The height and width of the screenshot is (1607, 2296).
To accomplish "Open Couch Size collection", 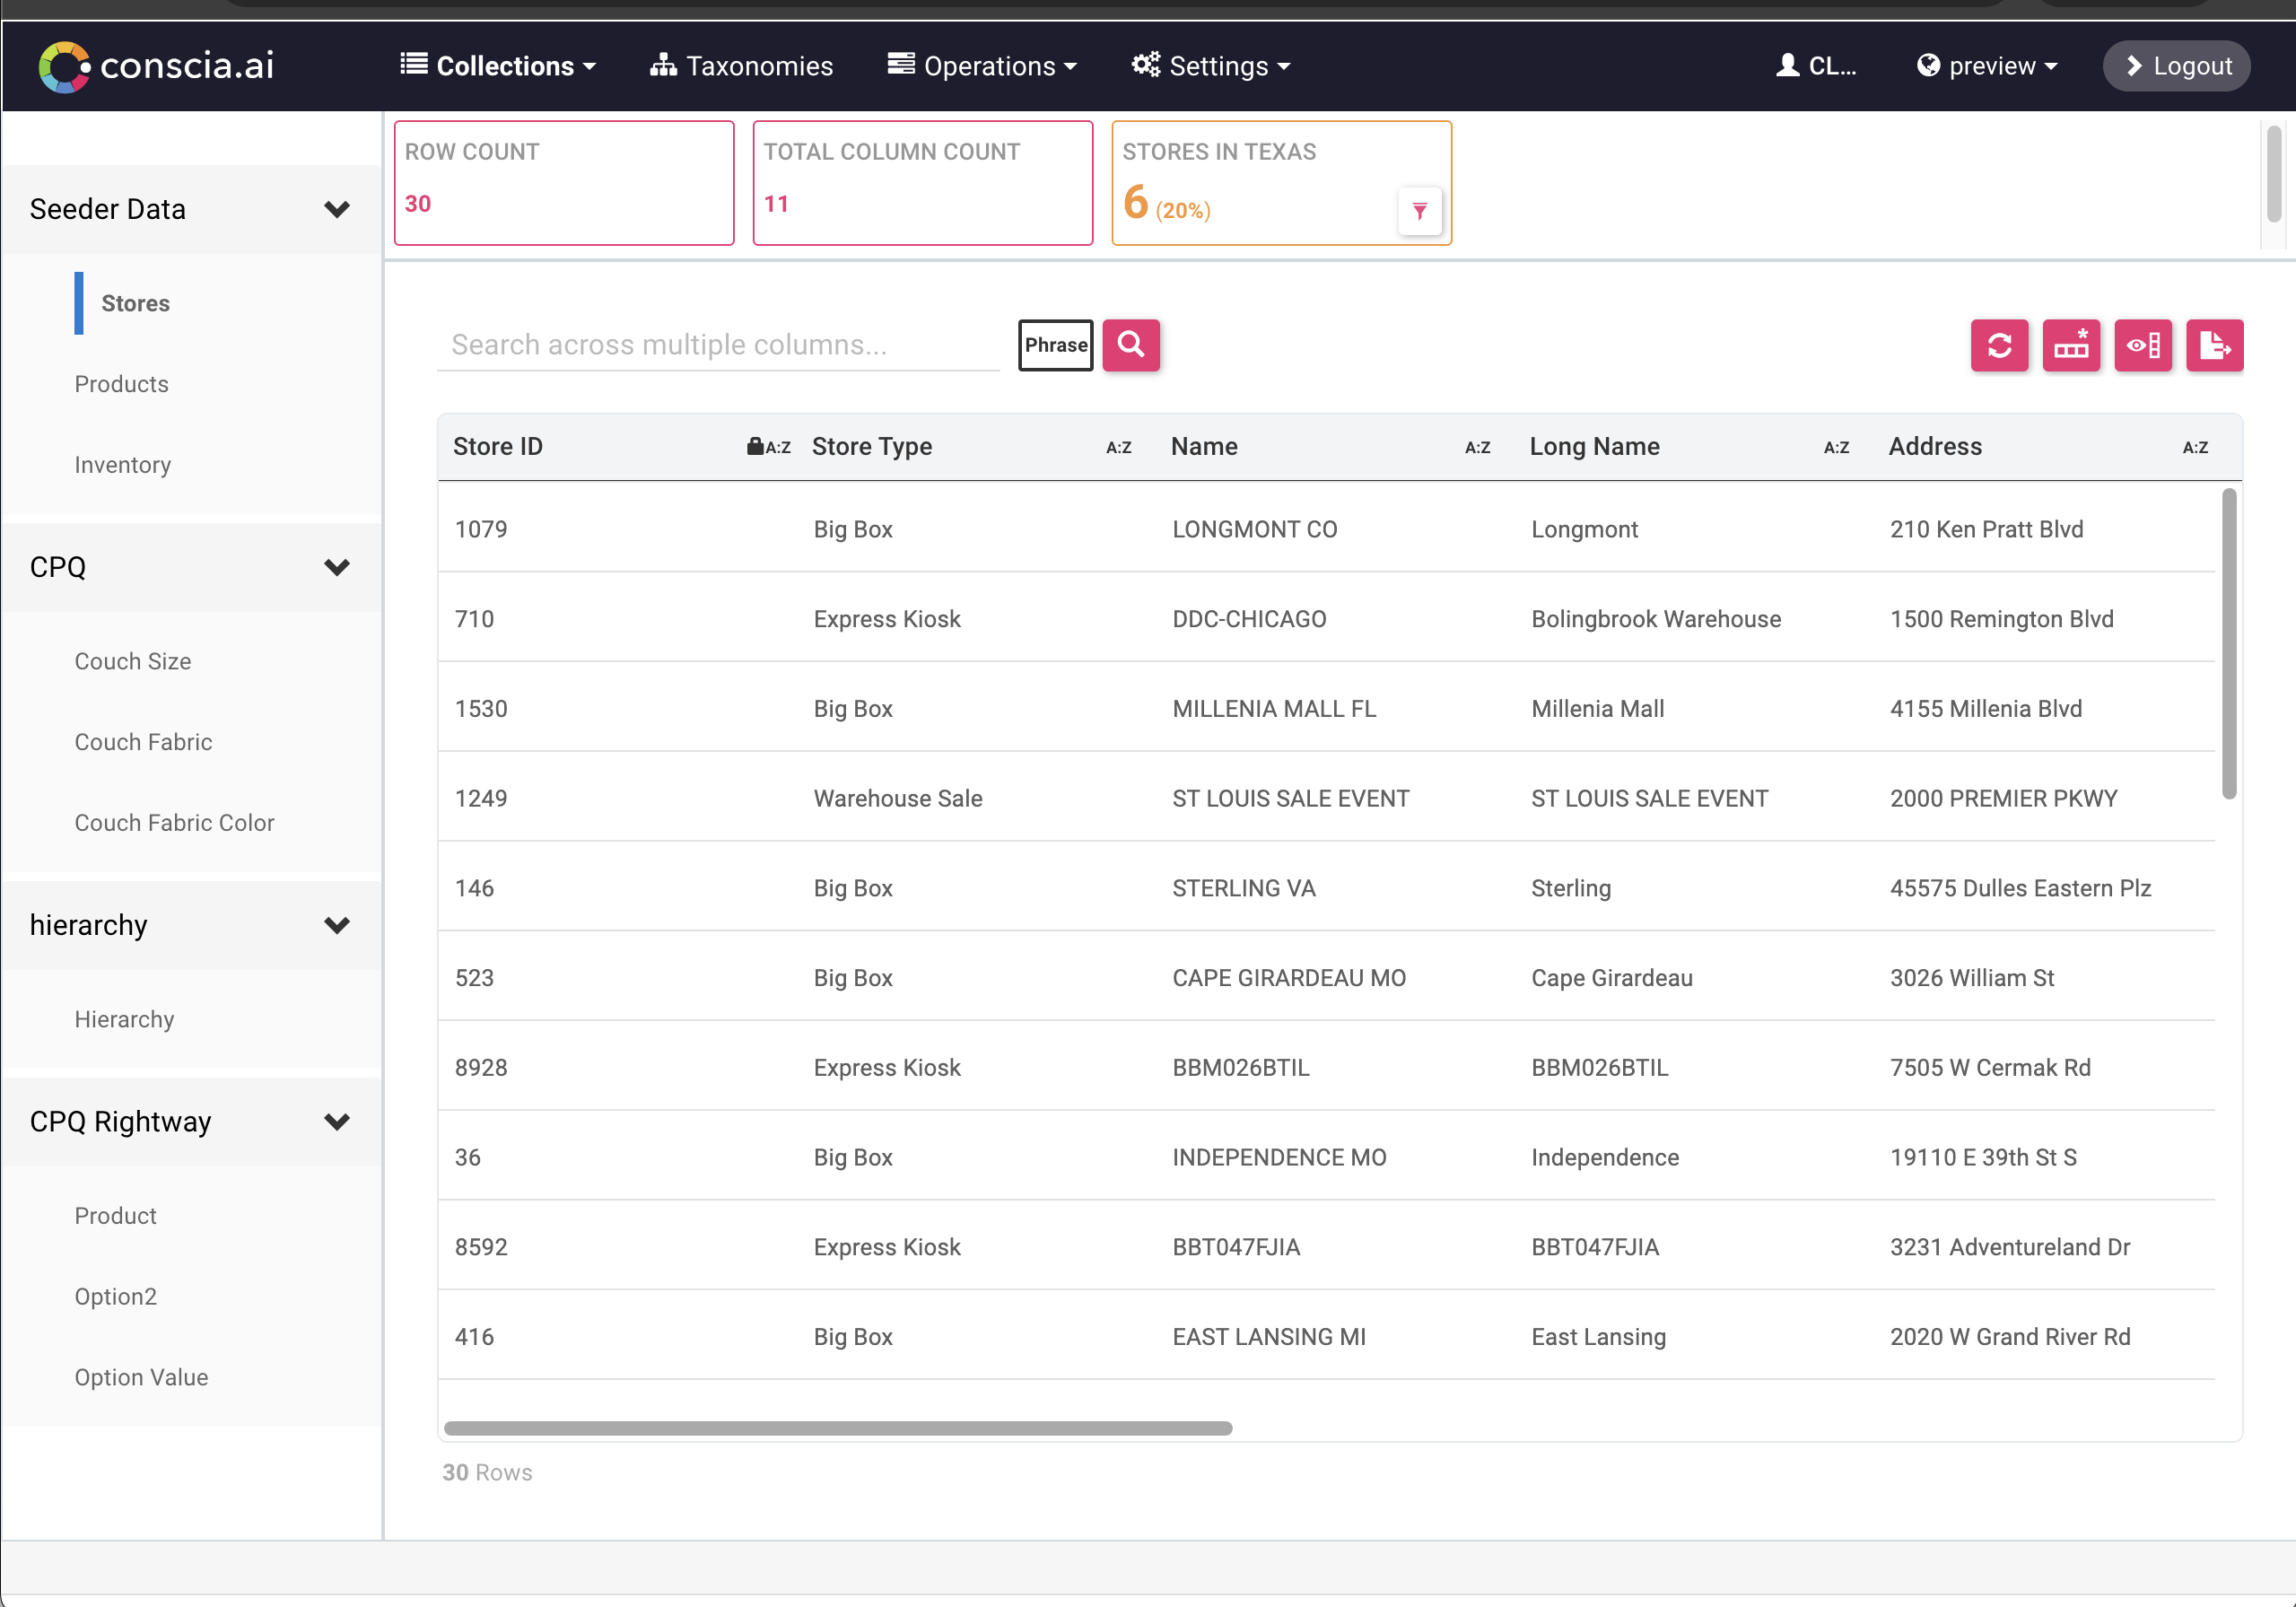I will point(132,661).
